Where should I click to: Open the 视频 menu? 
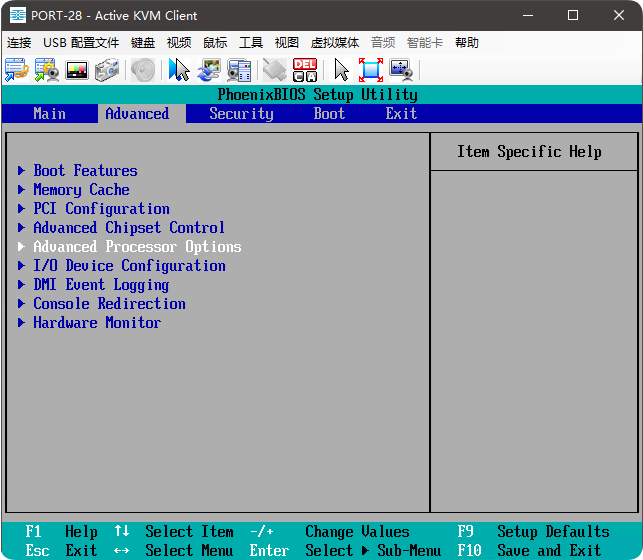point(179,43)
